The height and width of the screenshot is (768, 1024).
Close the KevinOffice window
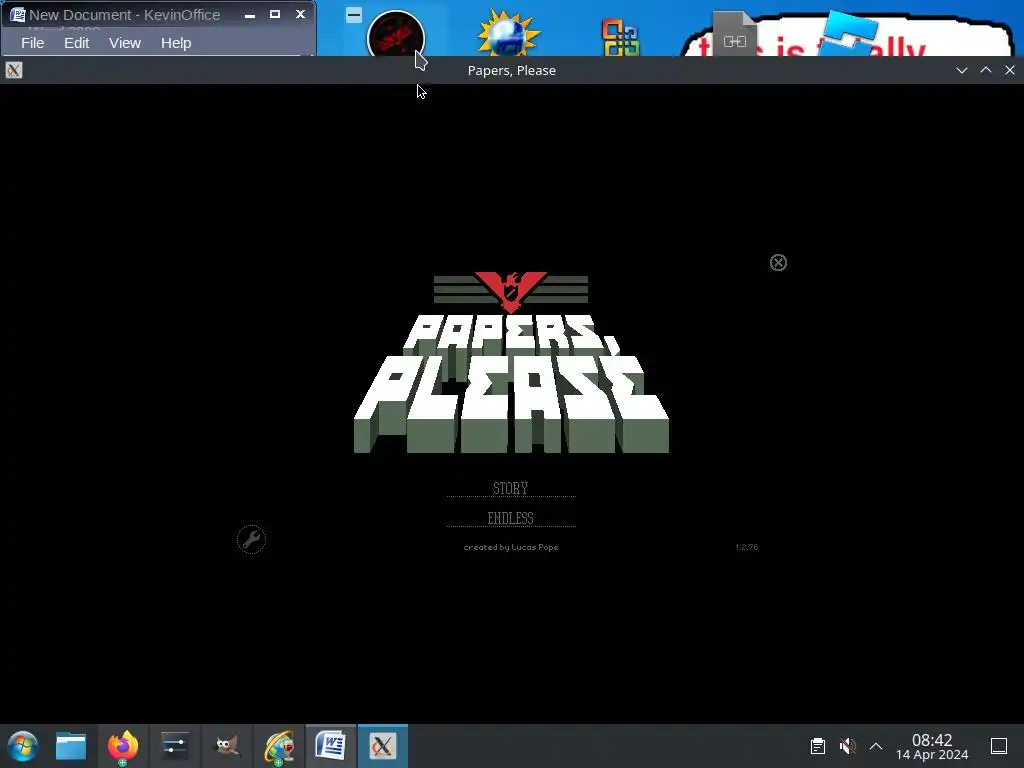pyautogui.click(x=300, y=14)
